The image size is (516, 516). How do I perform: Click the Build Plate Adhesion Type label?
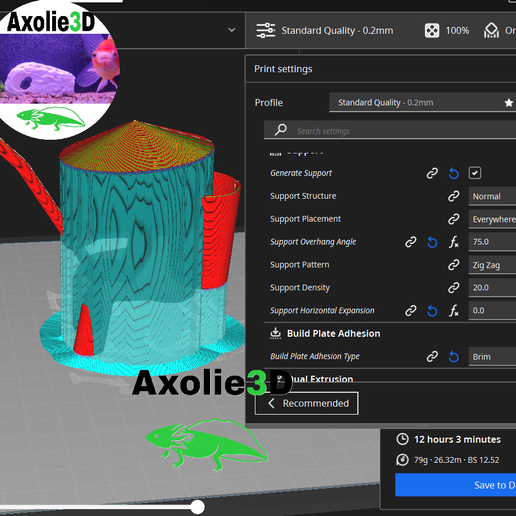pyautogui.click(x=315, y=357)
